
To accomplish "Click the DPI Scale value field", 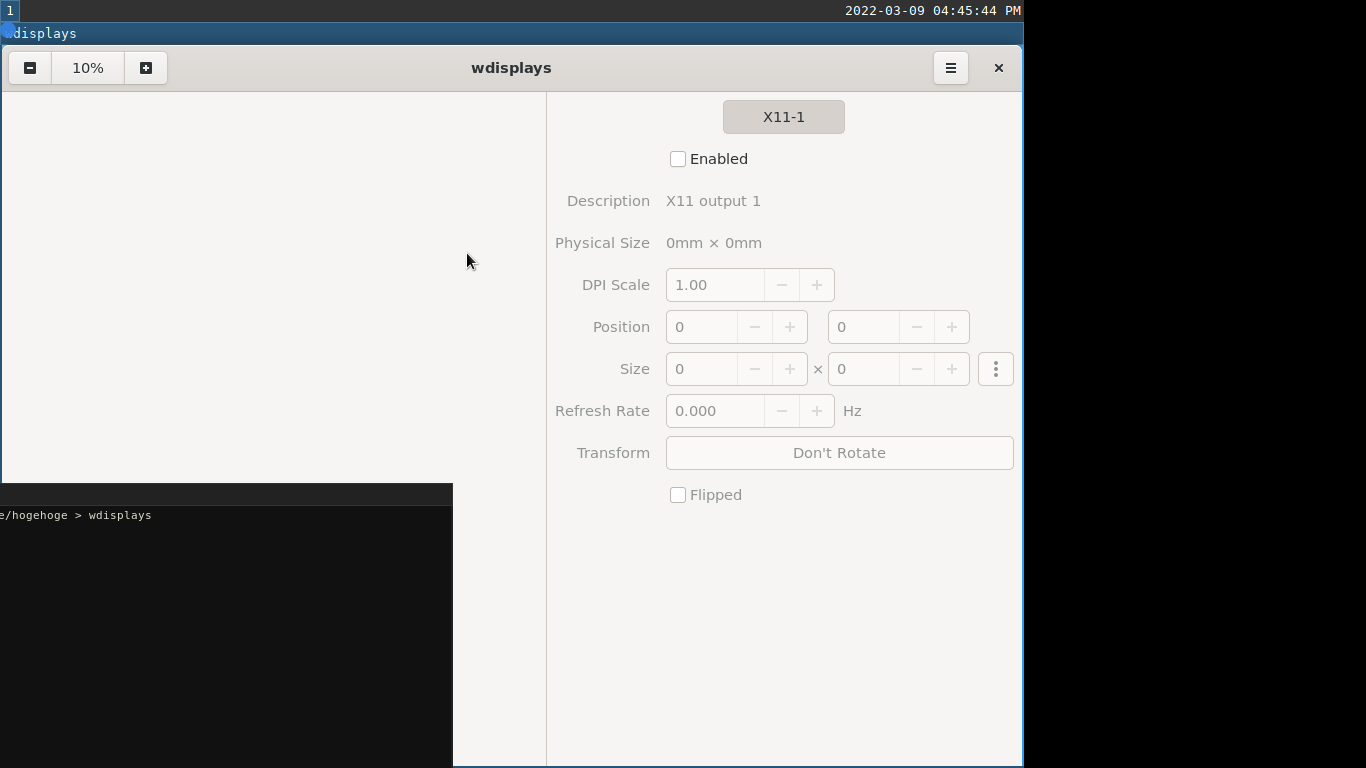I will 715,285.
